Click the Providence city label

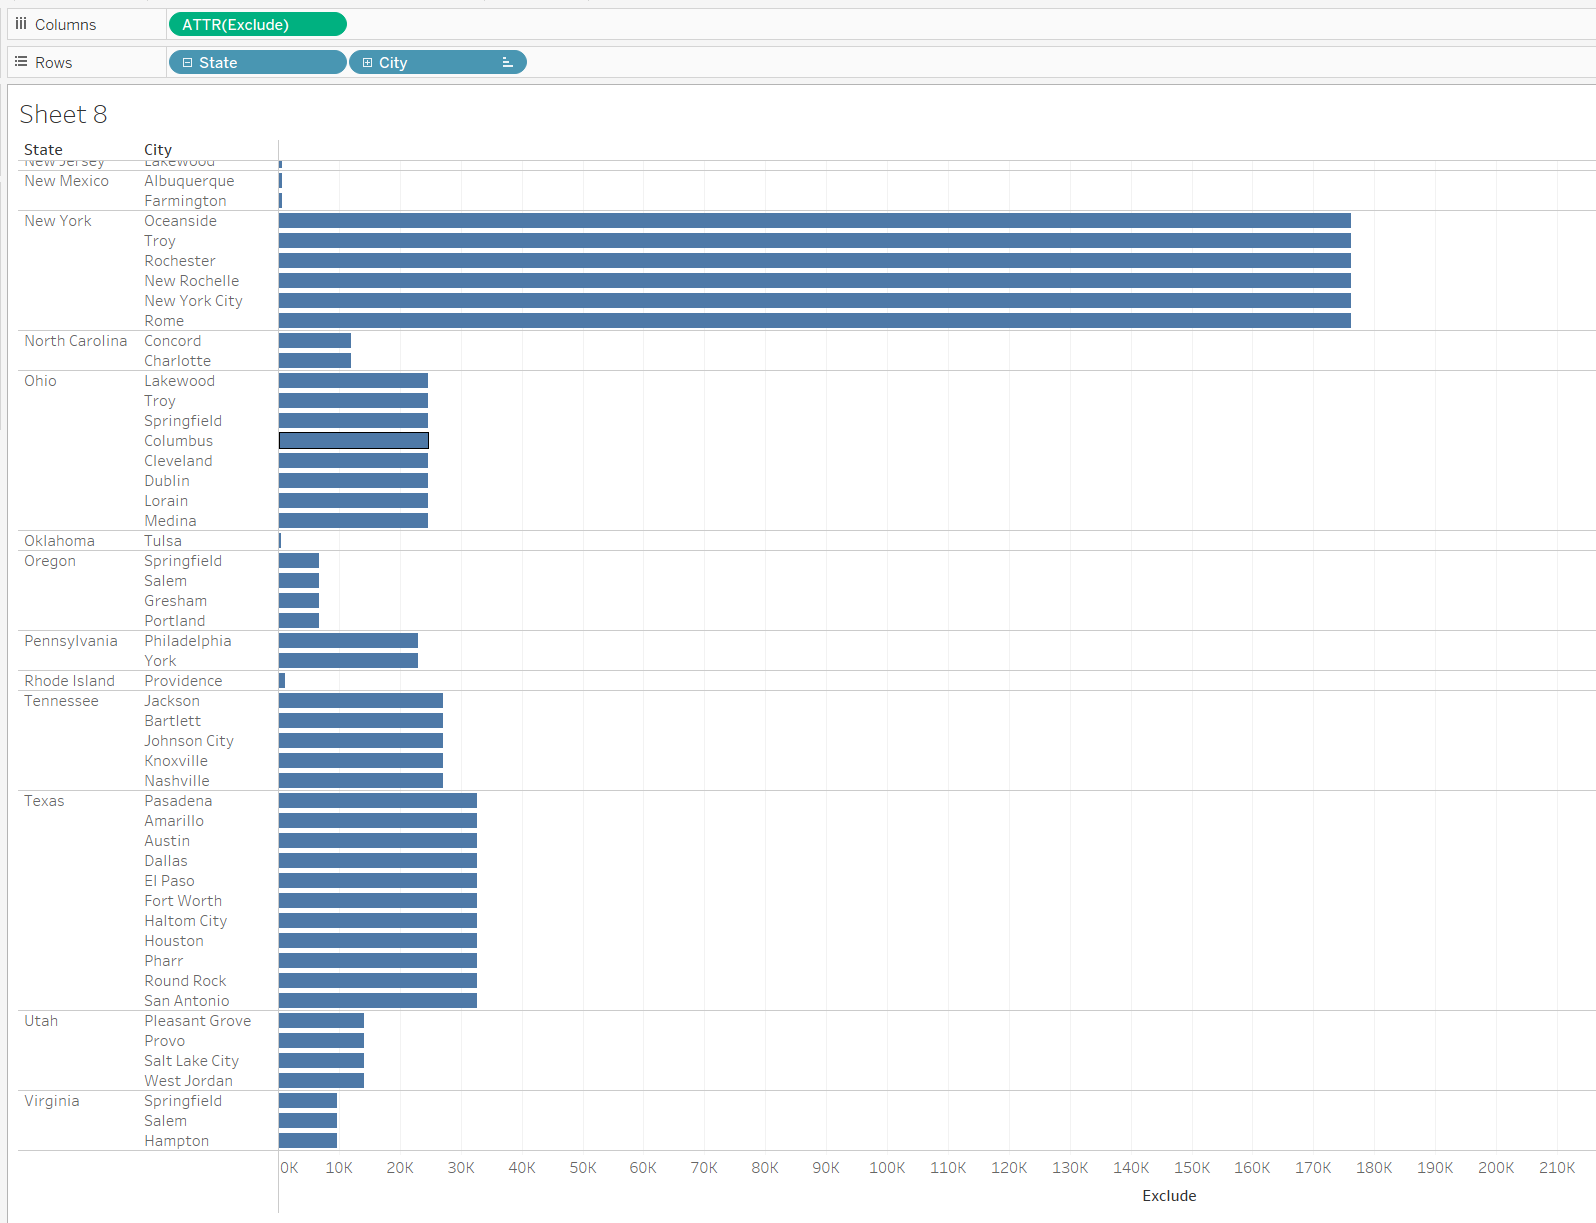coord(183,681)
